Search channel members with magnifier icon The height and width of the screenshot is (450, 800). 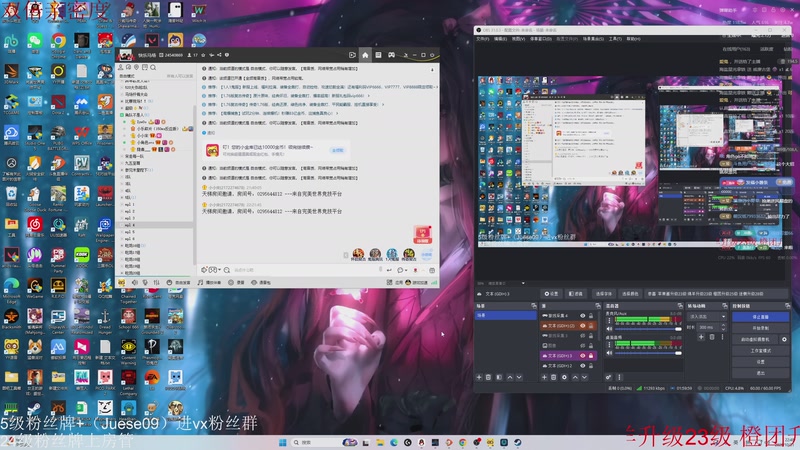pyautogui.click(x=153, y=67)
